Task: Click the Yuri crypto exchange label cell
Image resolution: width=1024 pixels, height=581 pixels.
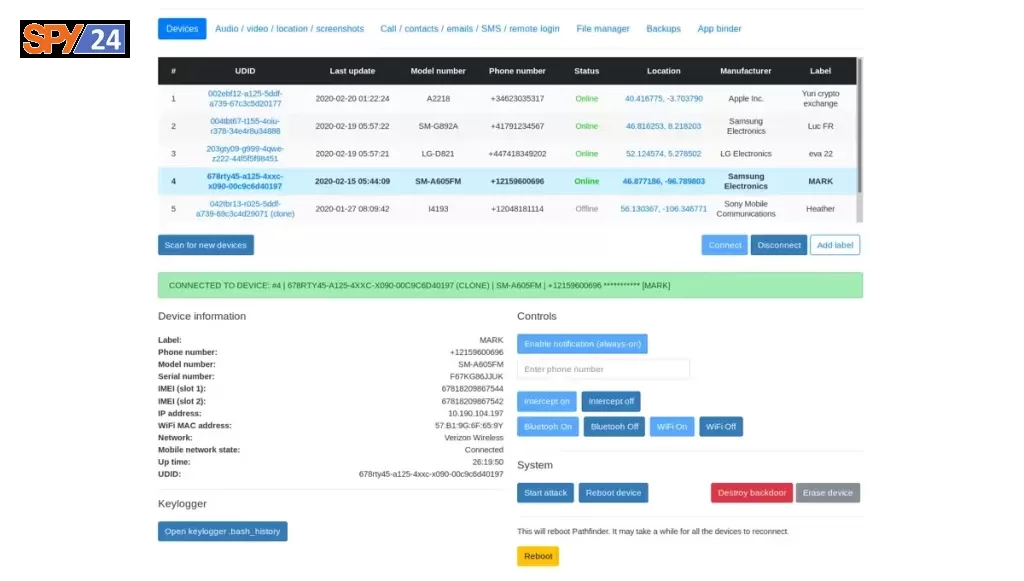Action: coord(820,99)
